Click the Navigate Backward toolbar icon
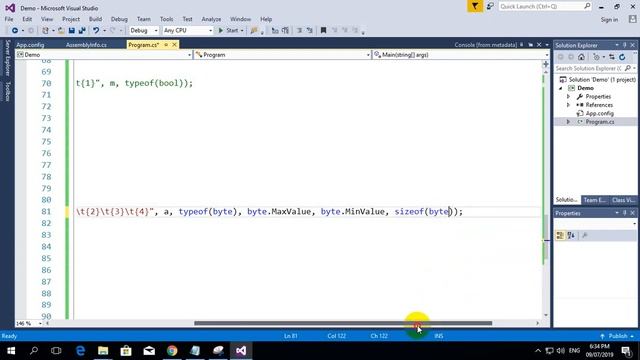This screenshot has height=360, width=640. 15,31
